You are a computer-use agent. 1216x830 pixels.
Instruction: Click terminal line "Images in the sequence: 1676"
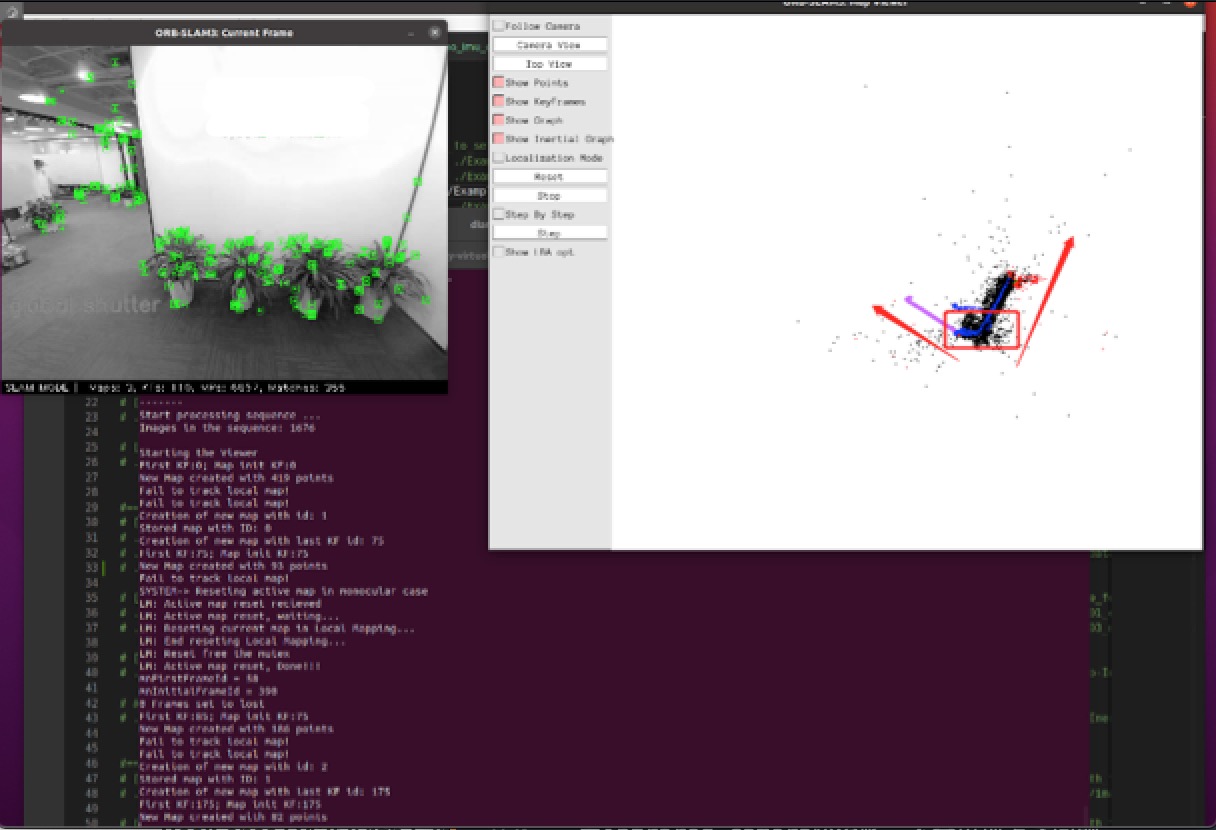[x=227, y=428]
